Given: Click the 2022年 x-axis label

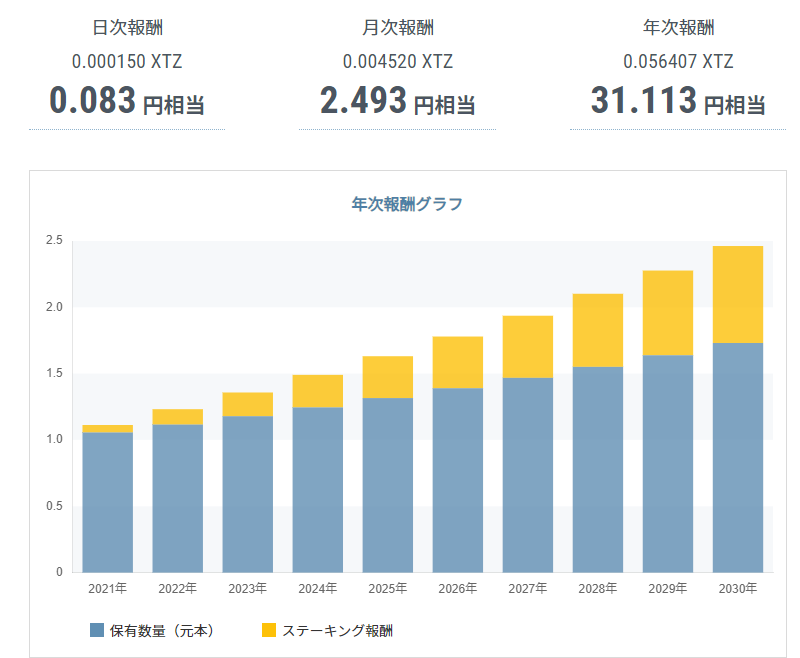Looking at the screenshot, I should [177, 588].
